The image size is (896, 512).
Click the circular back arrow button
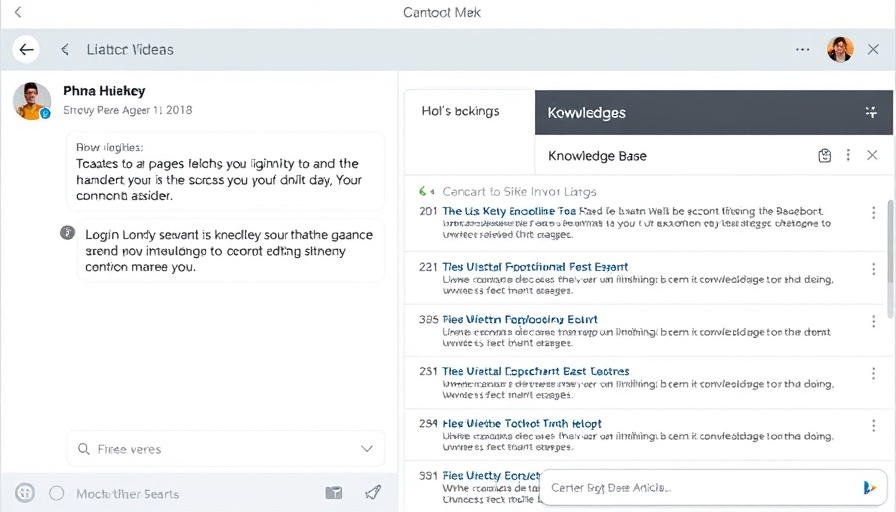tap(26, 50)
